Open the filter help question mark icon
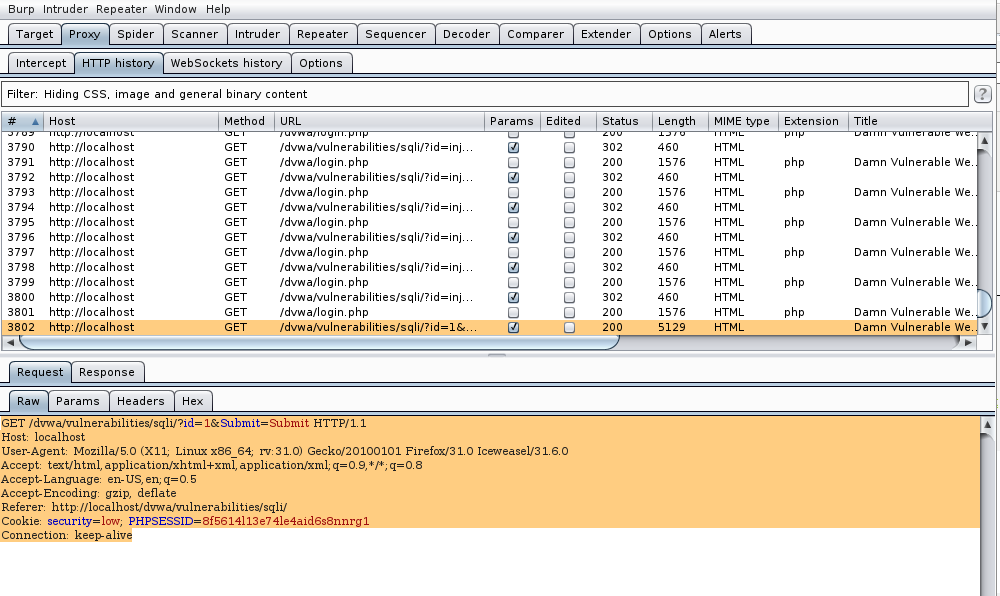The height and width of the screenshot is (596, 1000). [x=982, y=94]
